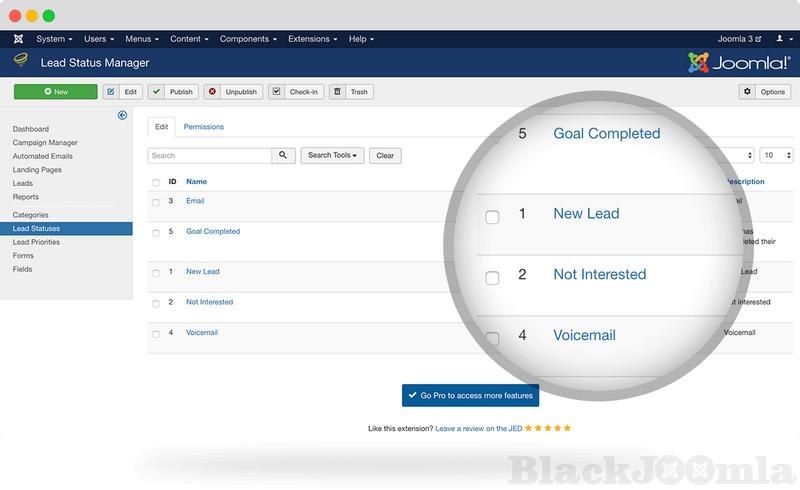Collapse the sidebar with the arrow icon
This screenshot has height=490, width=800.
coord(122,115)
